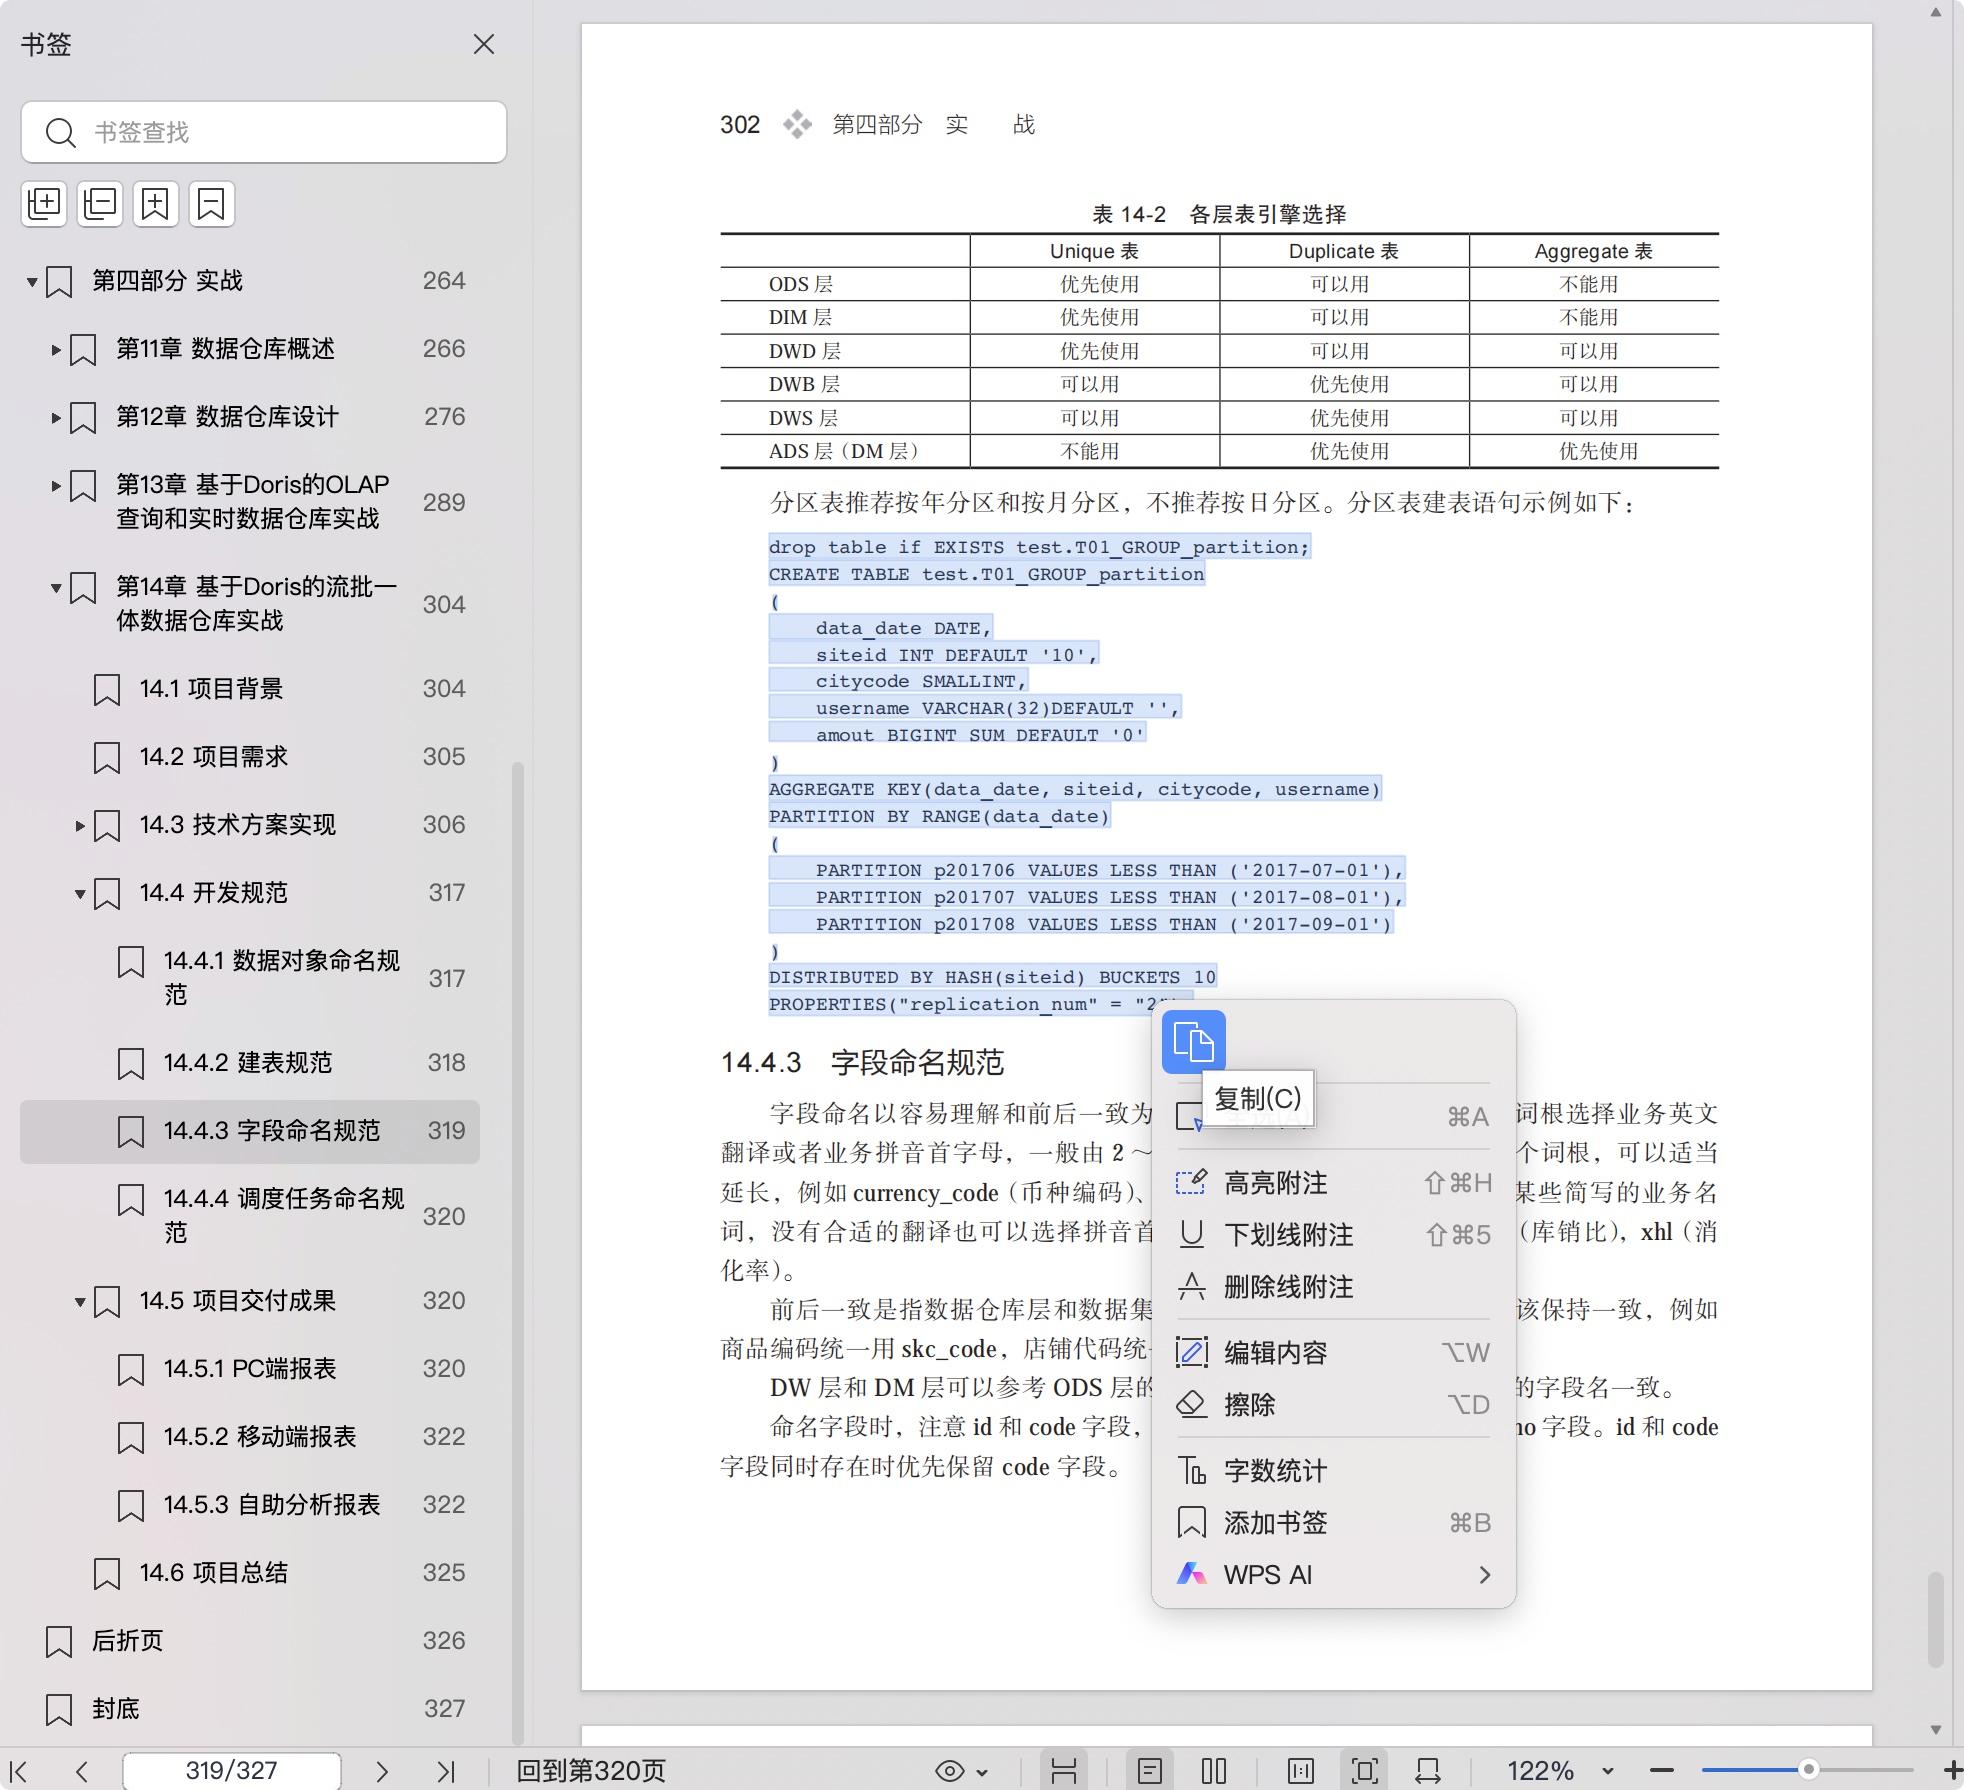Click the document vertical scrollbar thumb

click(x=1936, y=1620)
